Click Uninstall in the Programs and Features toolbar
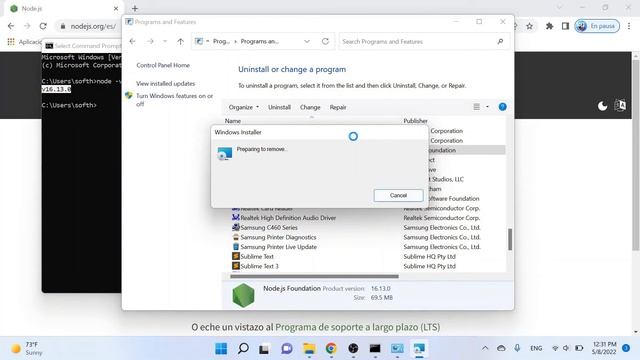 tap(279, 107)
